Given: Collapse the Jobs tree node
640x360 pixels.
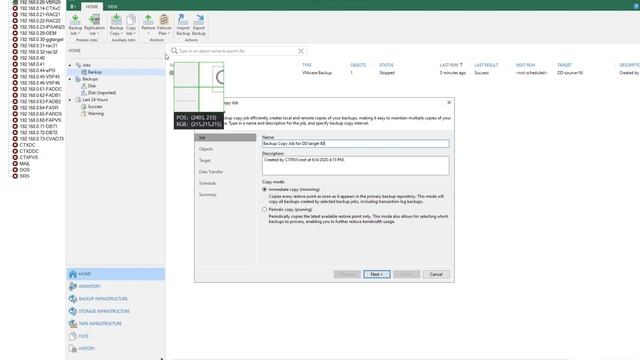Looking at the screenshot, I should [x=70, y=65].
